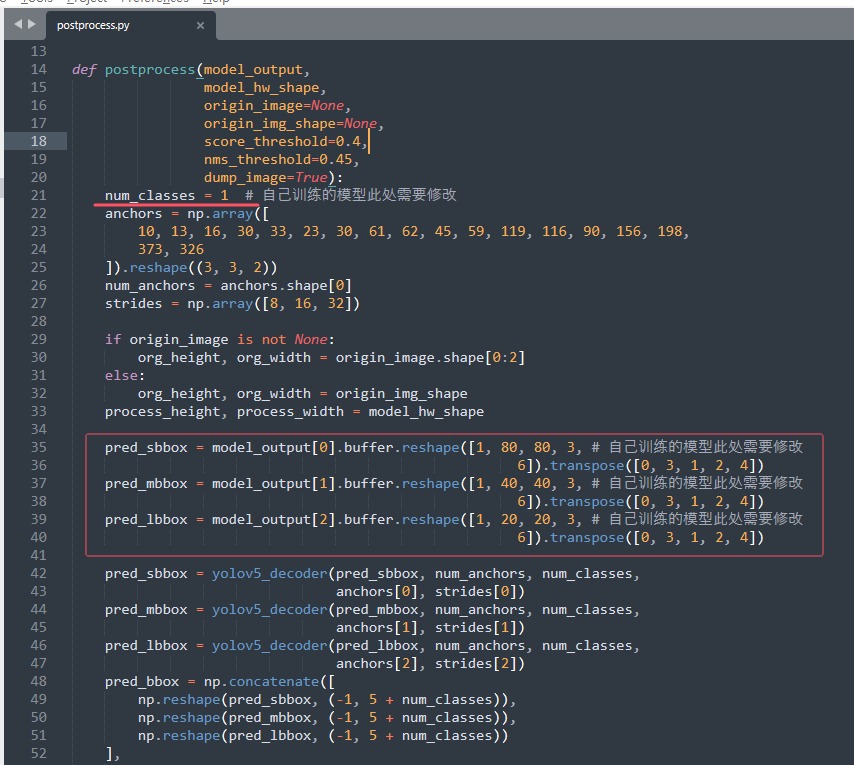Click model_hw_shape parameter on line 15
Viewport: 854px width, 765px height.
point(261,88)
